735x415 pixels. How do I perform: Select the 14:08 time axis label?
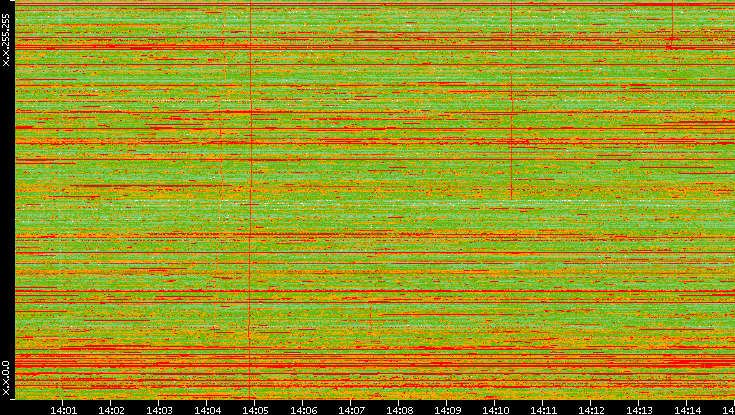click(399, 410)
